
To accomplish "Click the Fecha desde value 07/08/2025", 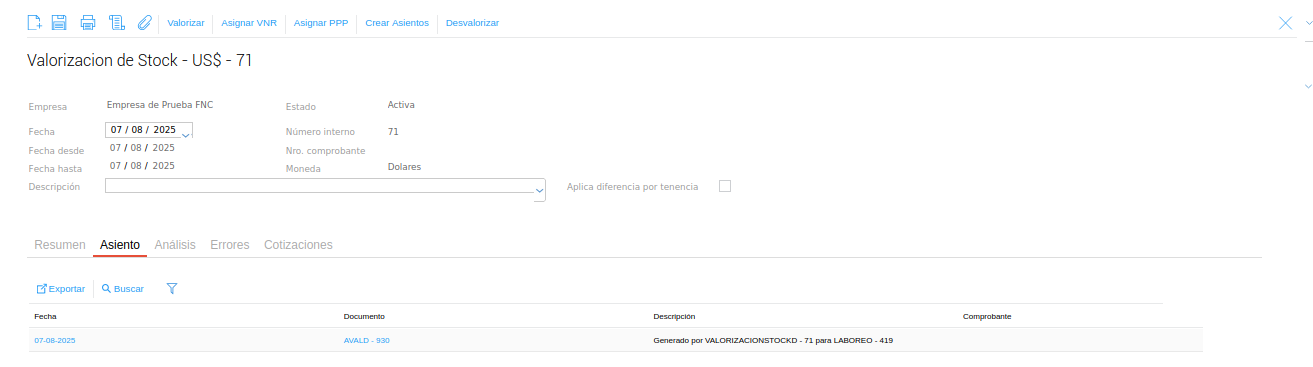I will [142, 148].
